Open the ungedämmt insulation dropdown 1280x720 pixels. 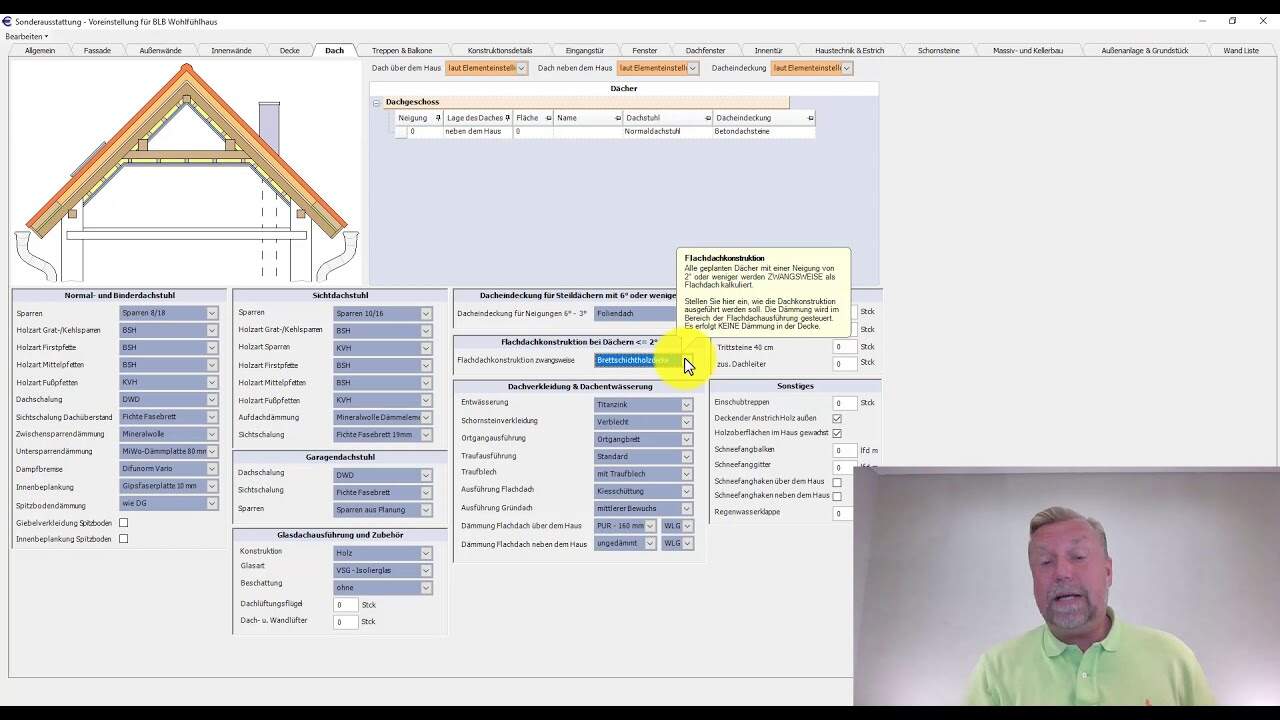click(x=626, y=543)
